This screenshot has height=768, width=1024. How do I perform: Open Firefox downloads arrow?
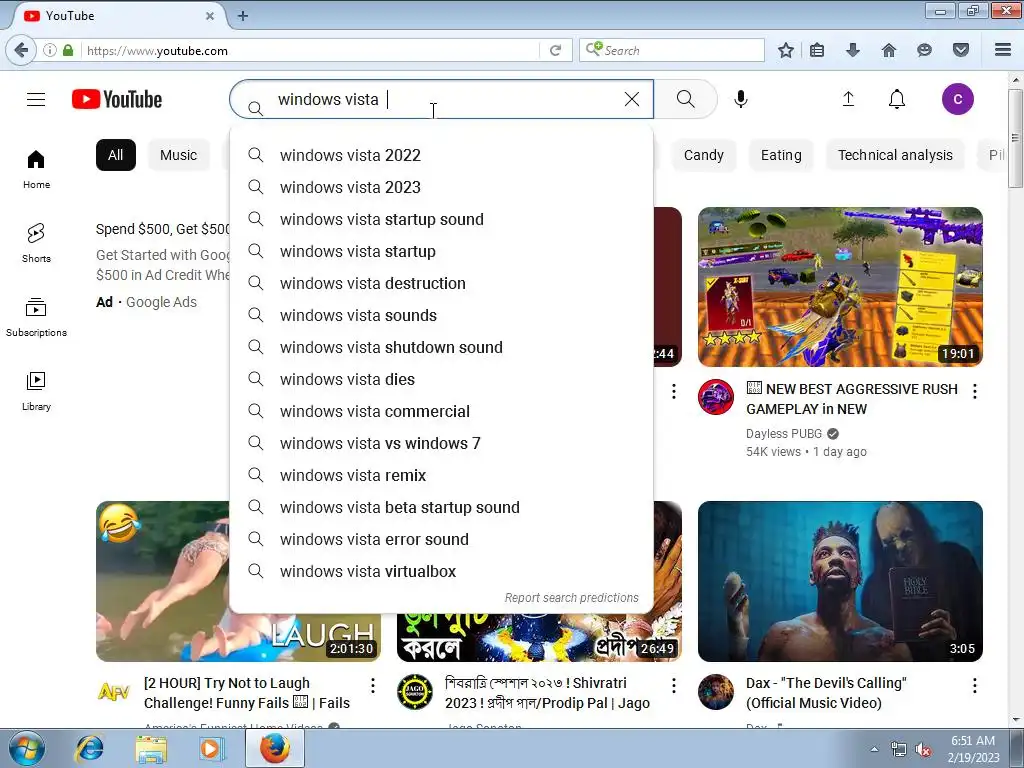(853, 50)
